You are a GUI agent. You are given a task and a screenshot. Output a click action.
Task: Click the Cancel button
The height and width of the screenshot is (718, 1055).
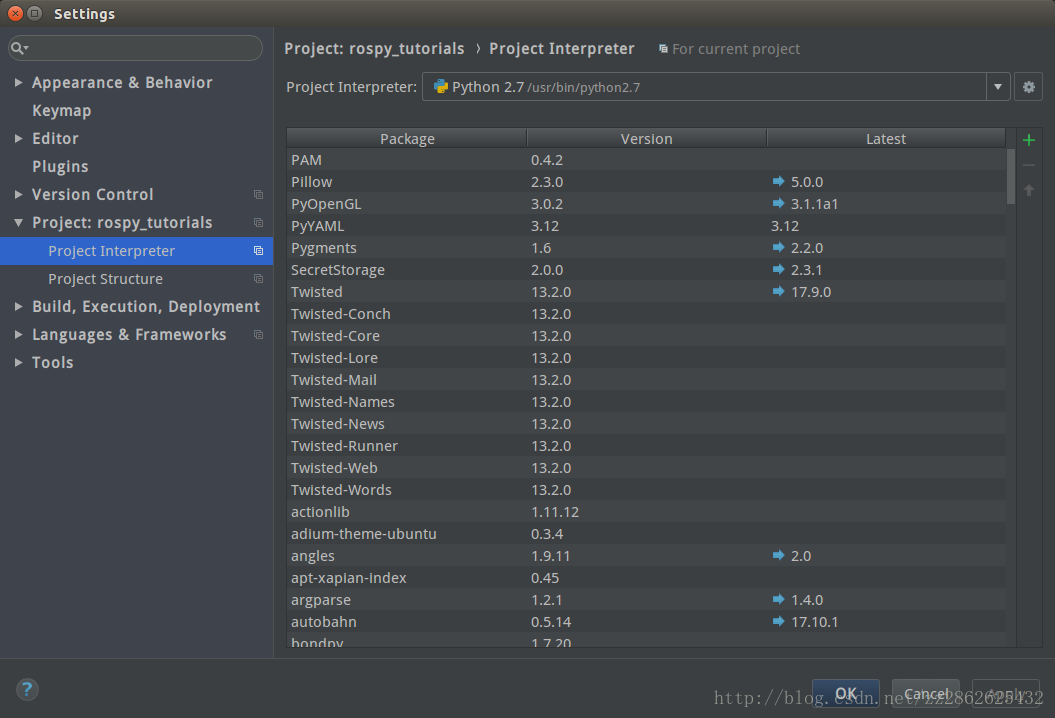point(926,693)
